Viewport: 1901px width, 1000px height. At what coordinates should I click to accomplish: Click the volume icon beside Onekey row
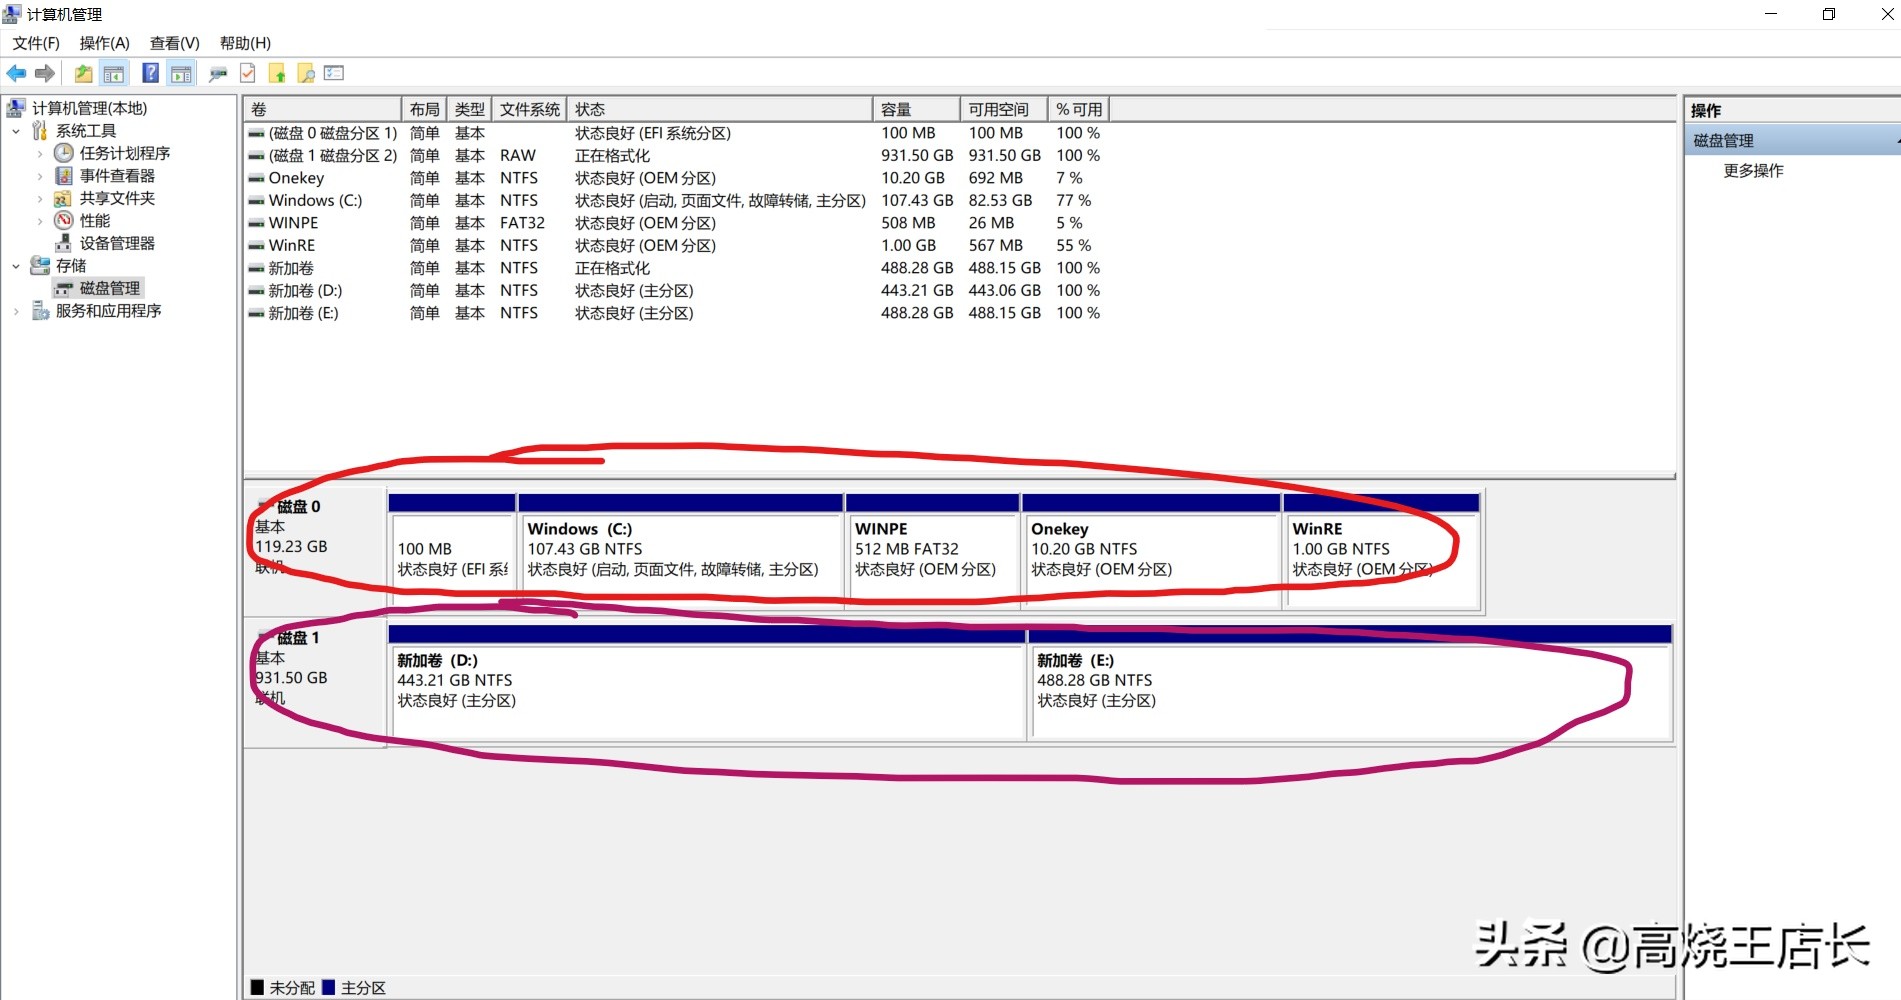(x=257, y=178)
